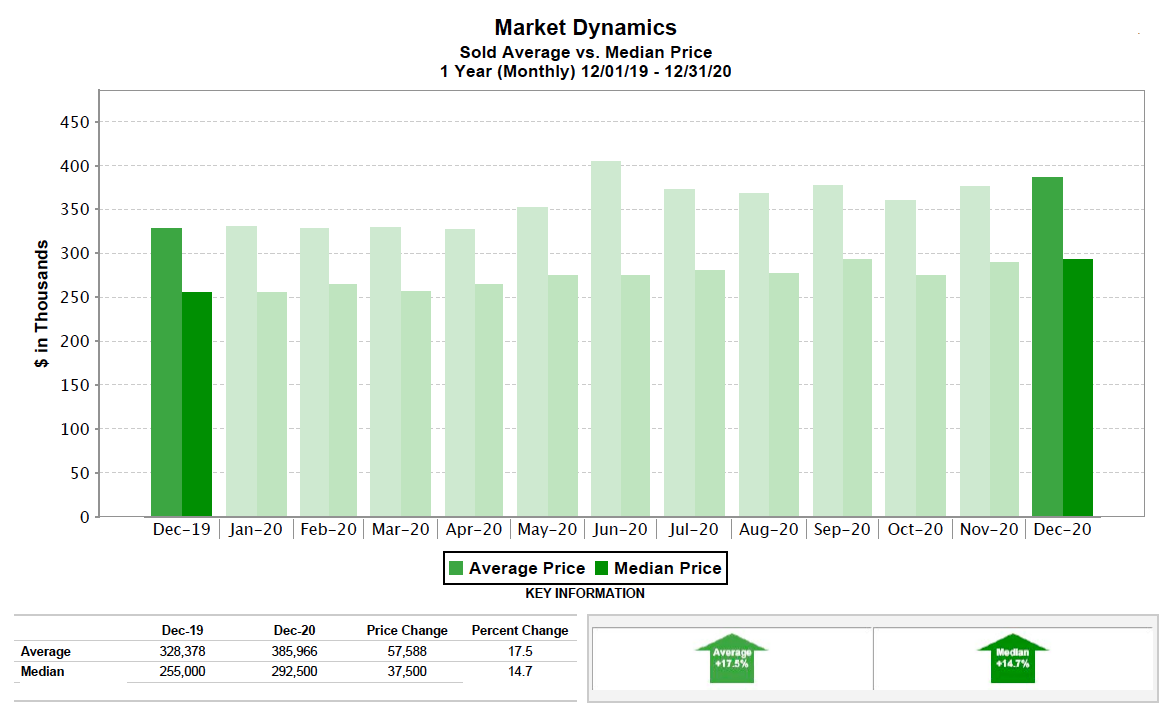
Task: Click the Median +14.7% up-arrow icon
Action: 1012,659
